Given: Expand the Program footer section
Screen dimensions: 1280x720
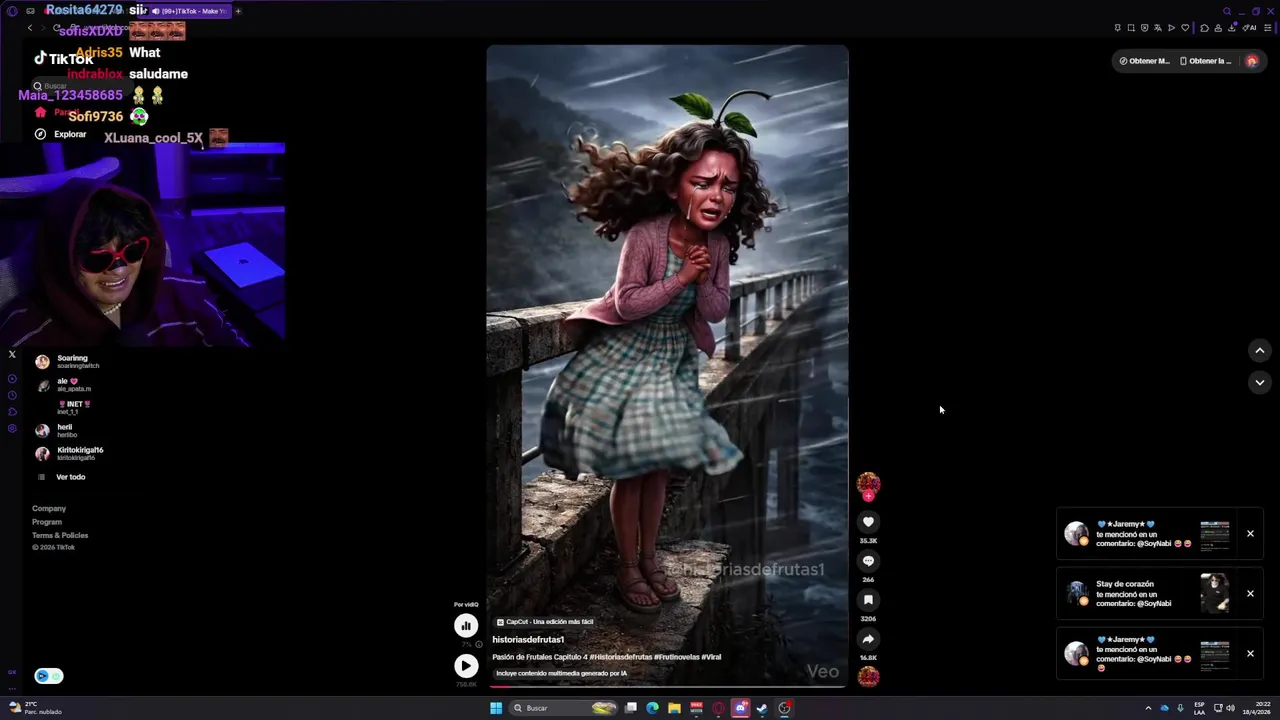Looking at the screenshot, I should pos(47,522).
